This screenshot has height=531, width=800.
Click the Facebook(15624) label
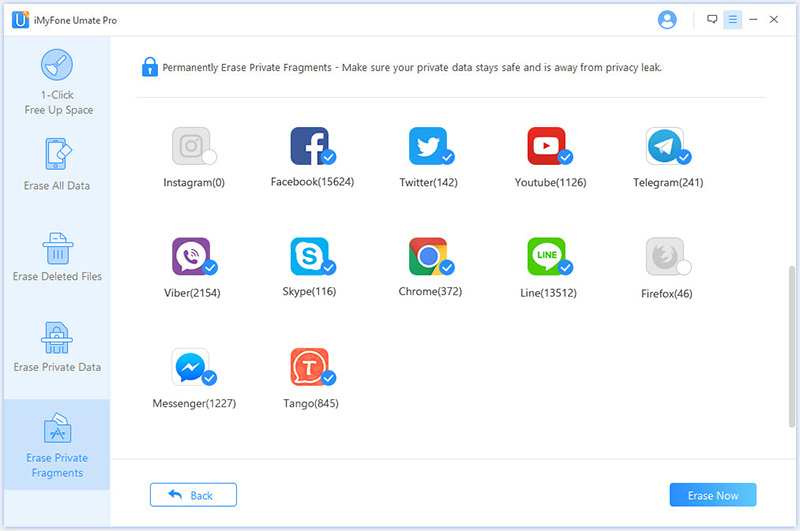312,182
